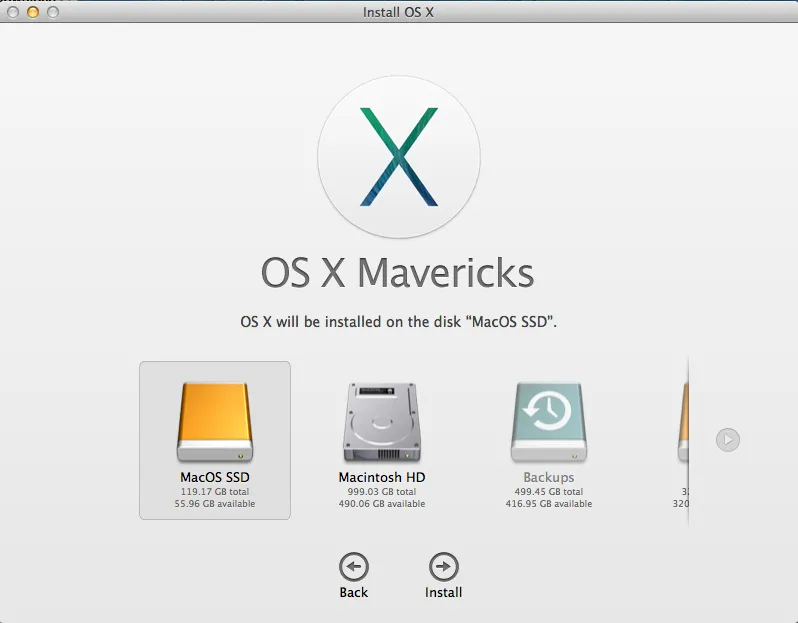Select the MacOS SSD disk name
This screenshot has height=623, width=798.
click(215, 477)
